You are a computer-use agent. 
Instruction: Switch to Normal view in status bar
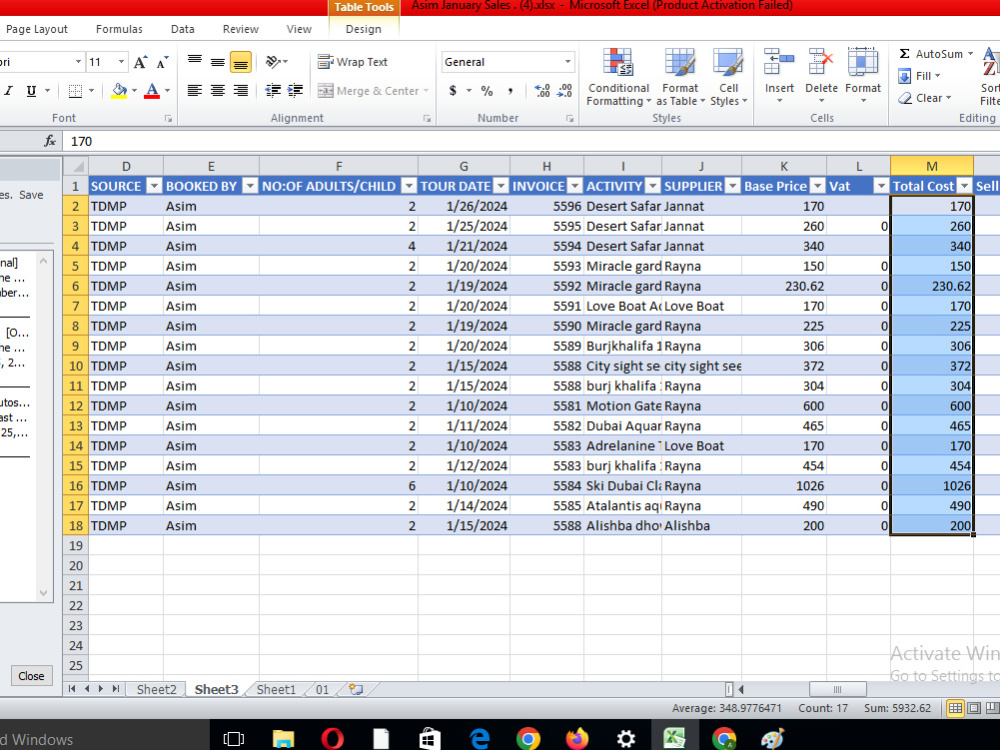(955, 708)
